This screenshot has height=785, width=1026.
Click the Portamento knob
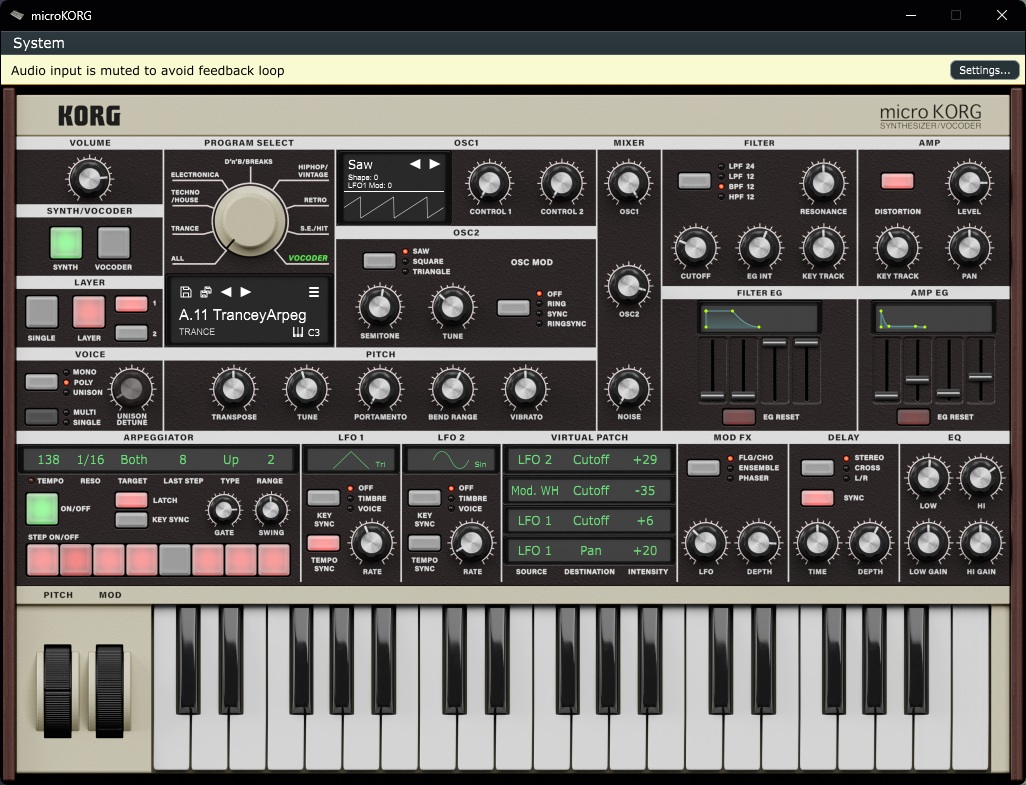[380, 389]
